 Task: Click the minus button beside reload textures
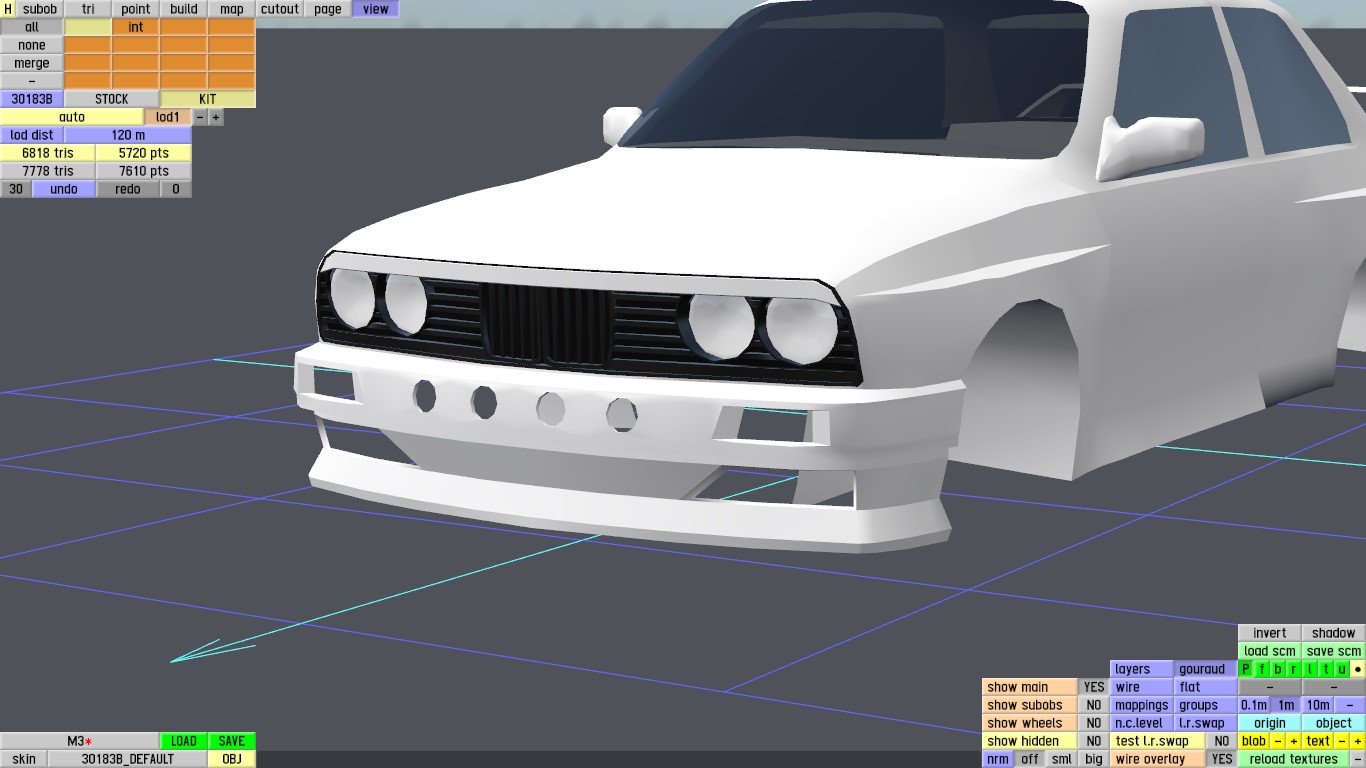(1358, 759)
